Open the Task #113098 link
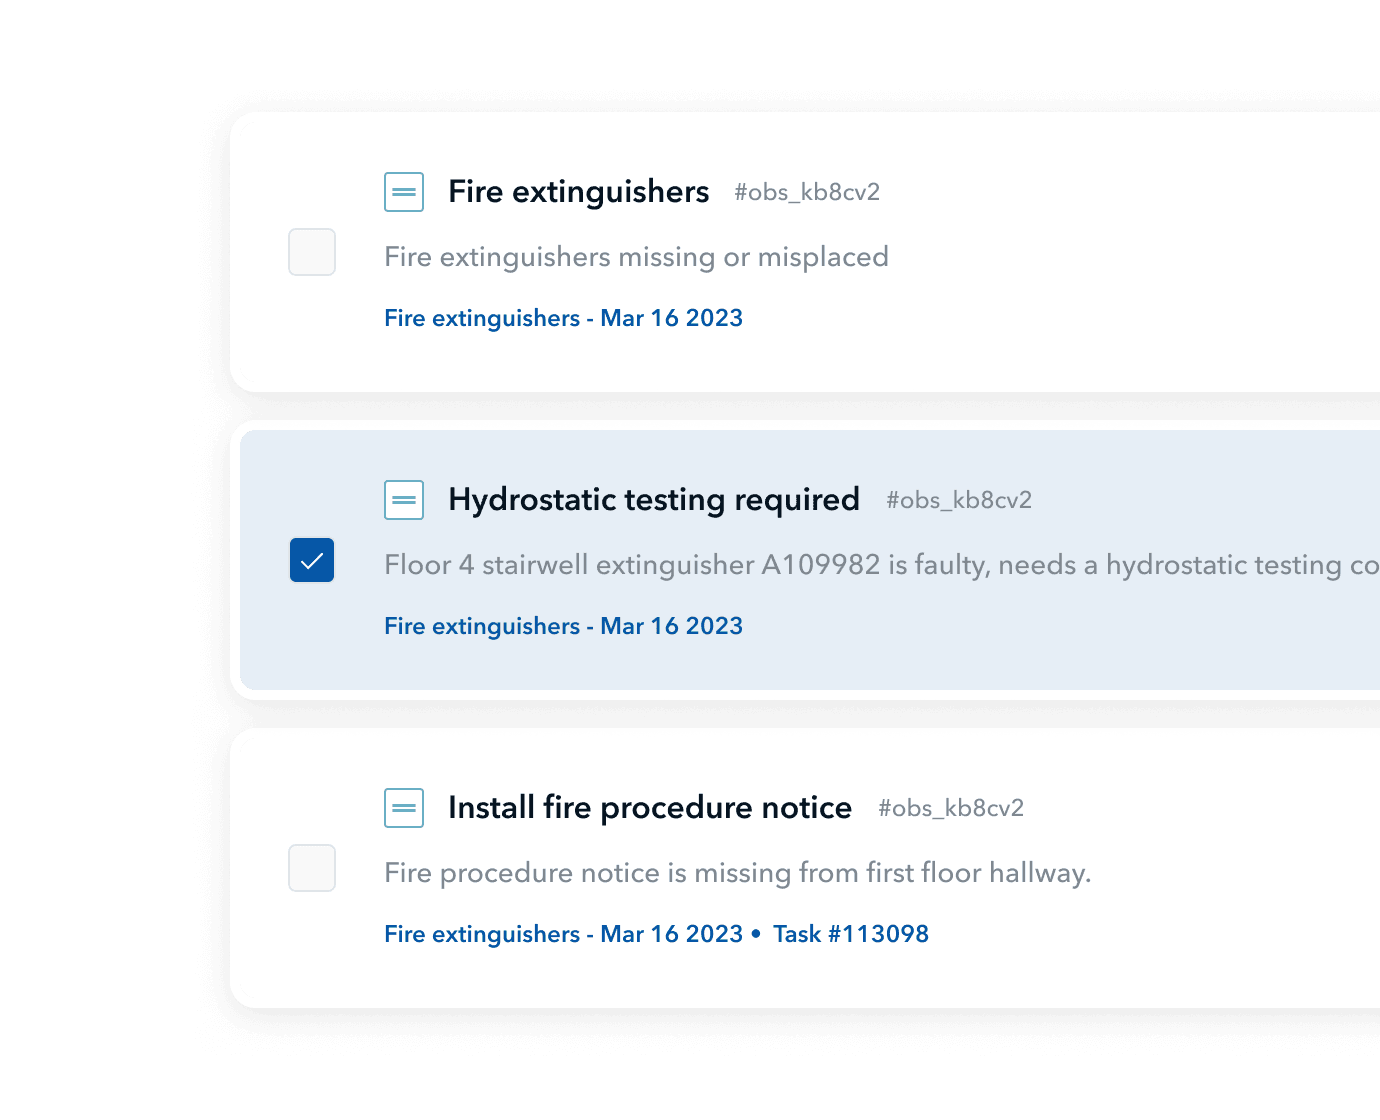Image resolution: width=1380 pixels, height=1120 pixels. tap(851, 934)
